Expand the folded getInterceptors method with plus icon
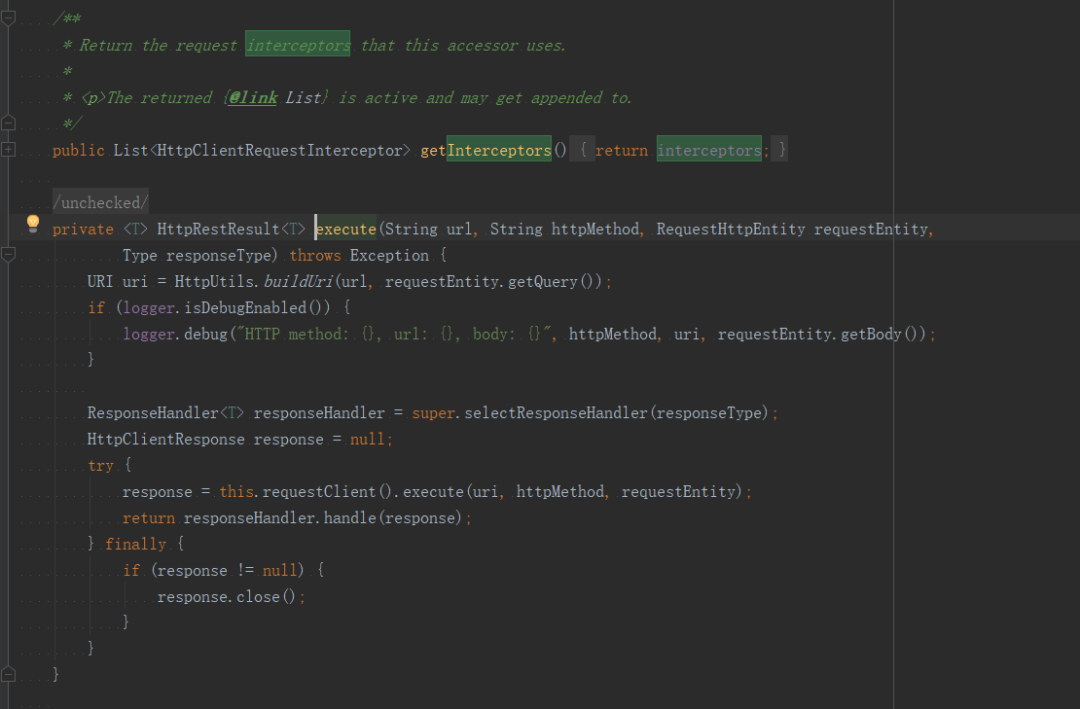The width and height of the screenshot is (1080, 709). click(x=8, y=150)
